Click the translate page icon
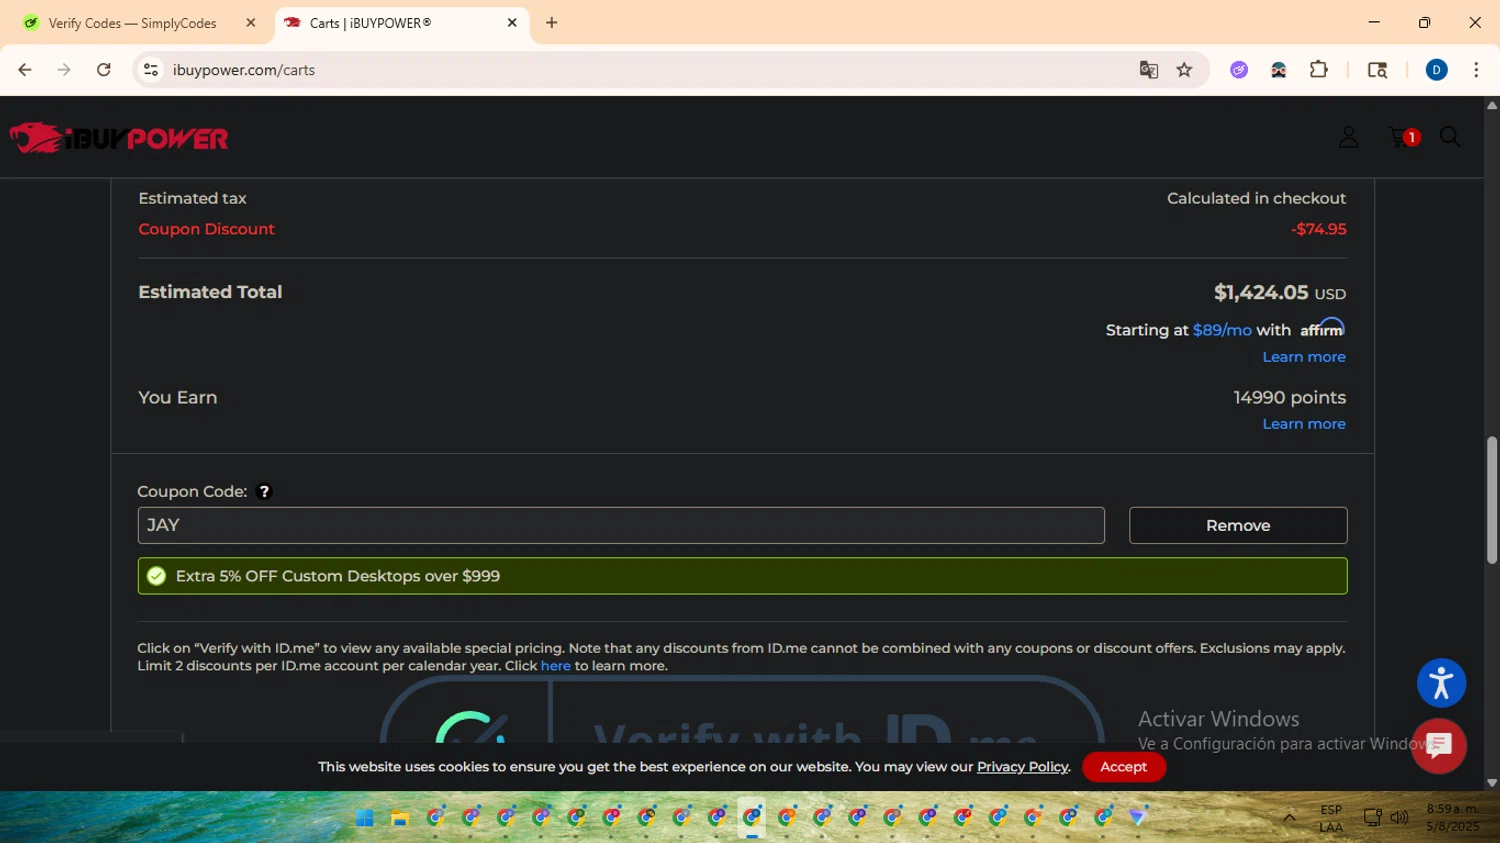 tap(1149, 70)
